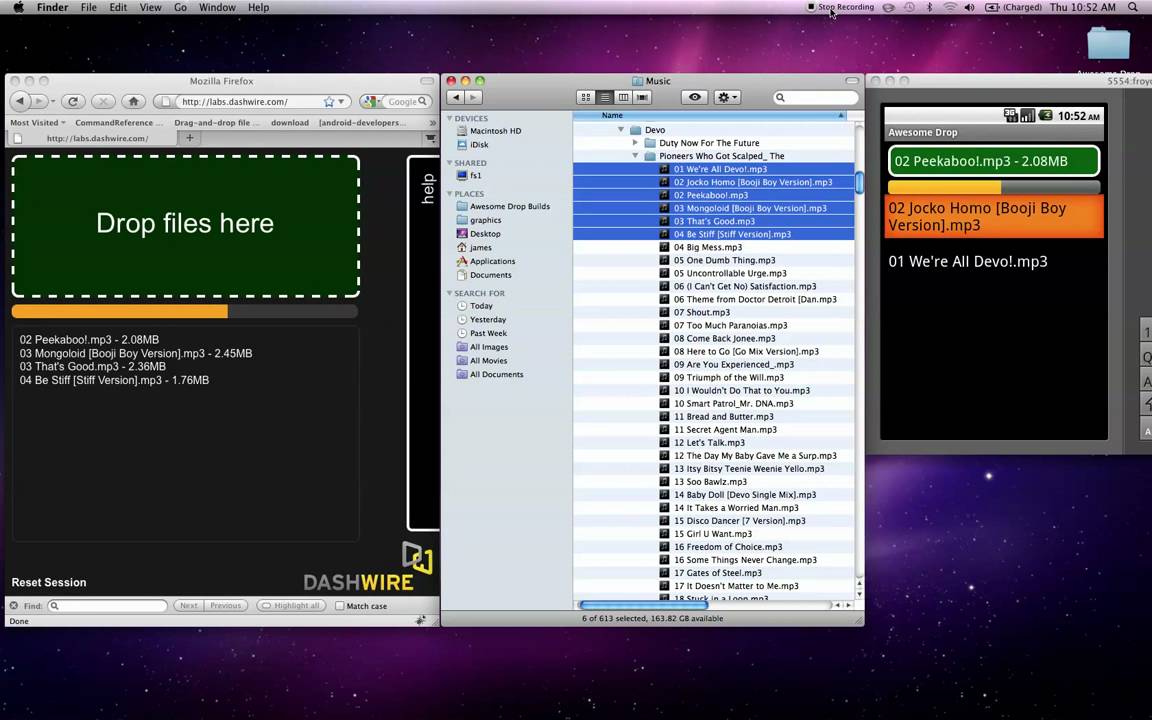Open the Go menu
1152x720 pixels.
(180, 7)
